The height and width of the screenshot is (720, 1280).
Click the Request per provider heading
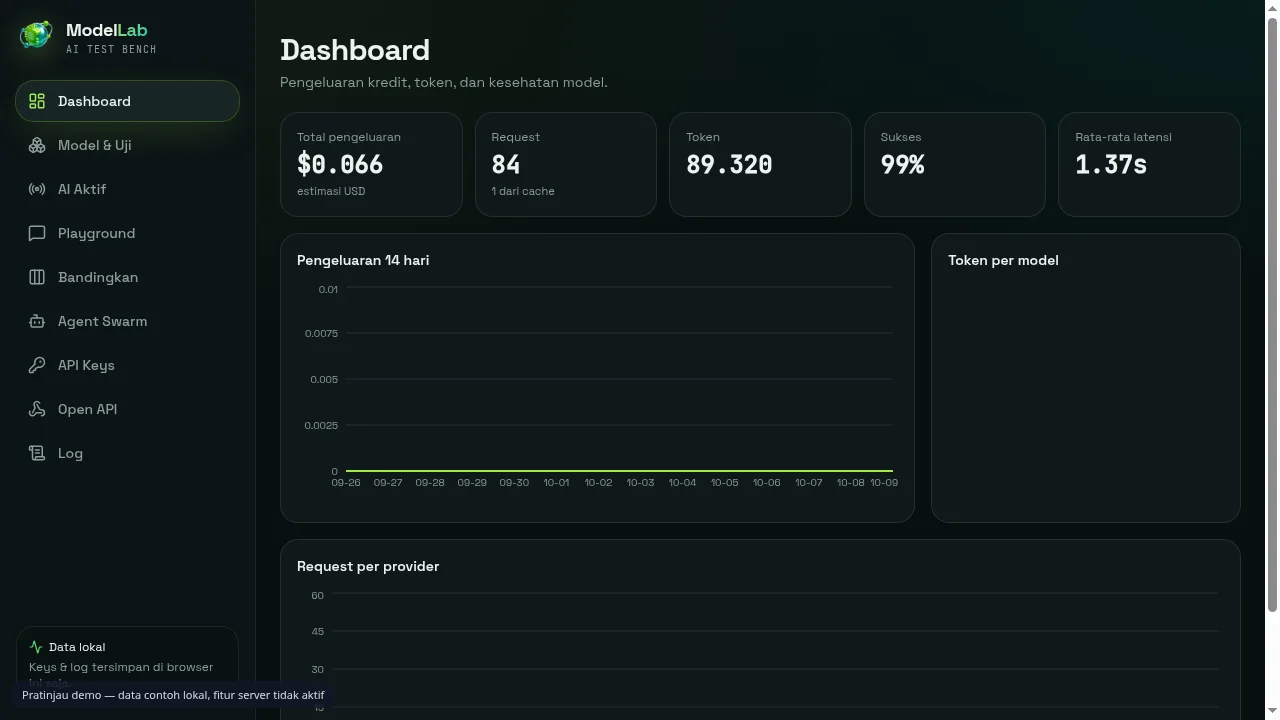tap(368, 566)
